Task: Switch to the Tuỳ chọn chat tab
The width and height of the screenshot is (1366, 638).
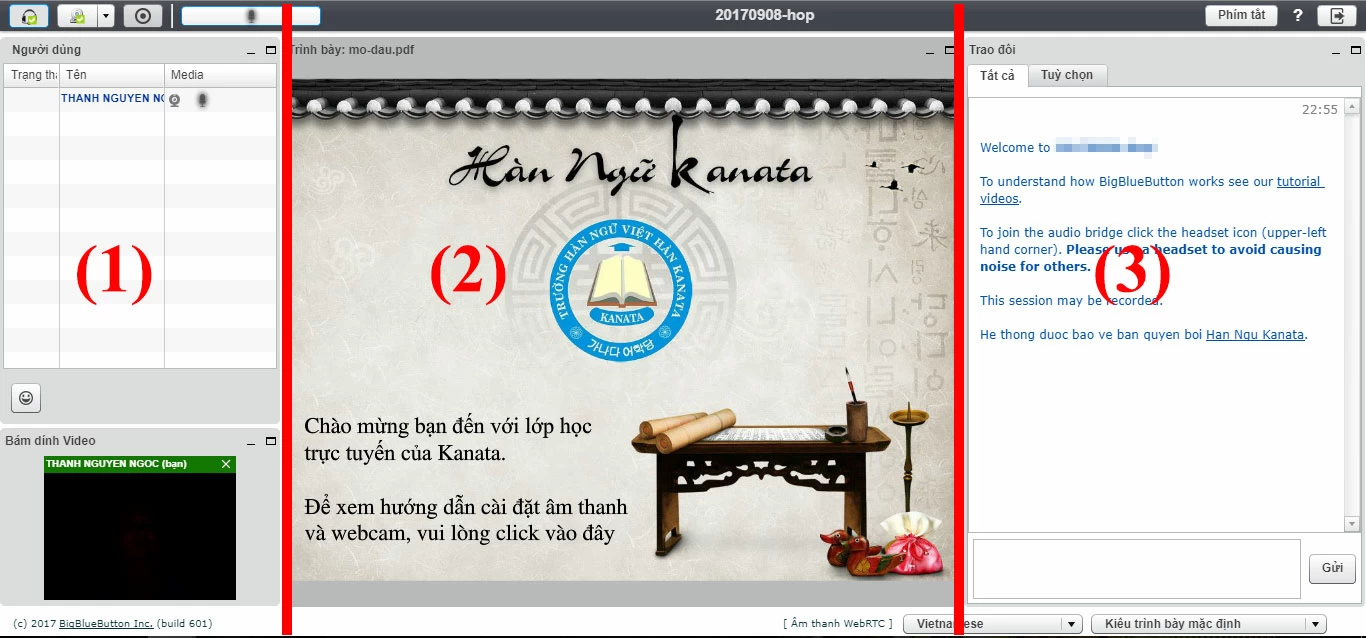Action: [1067, 75]
